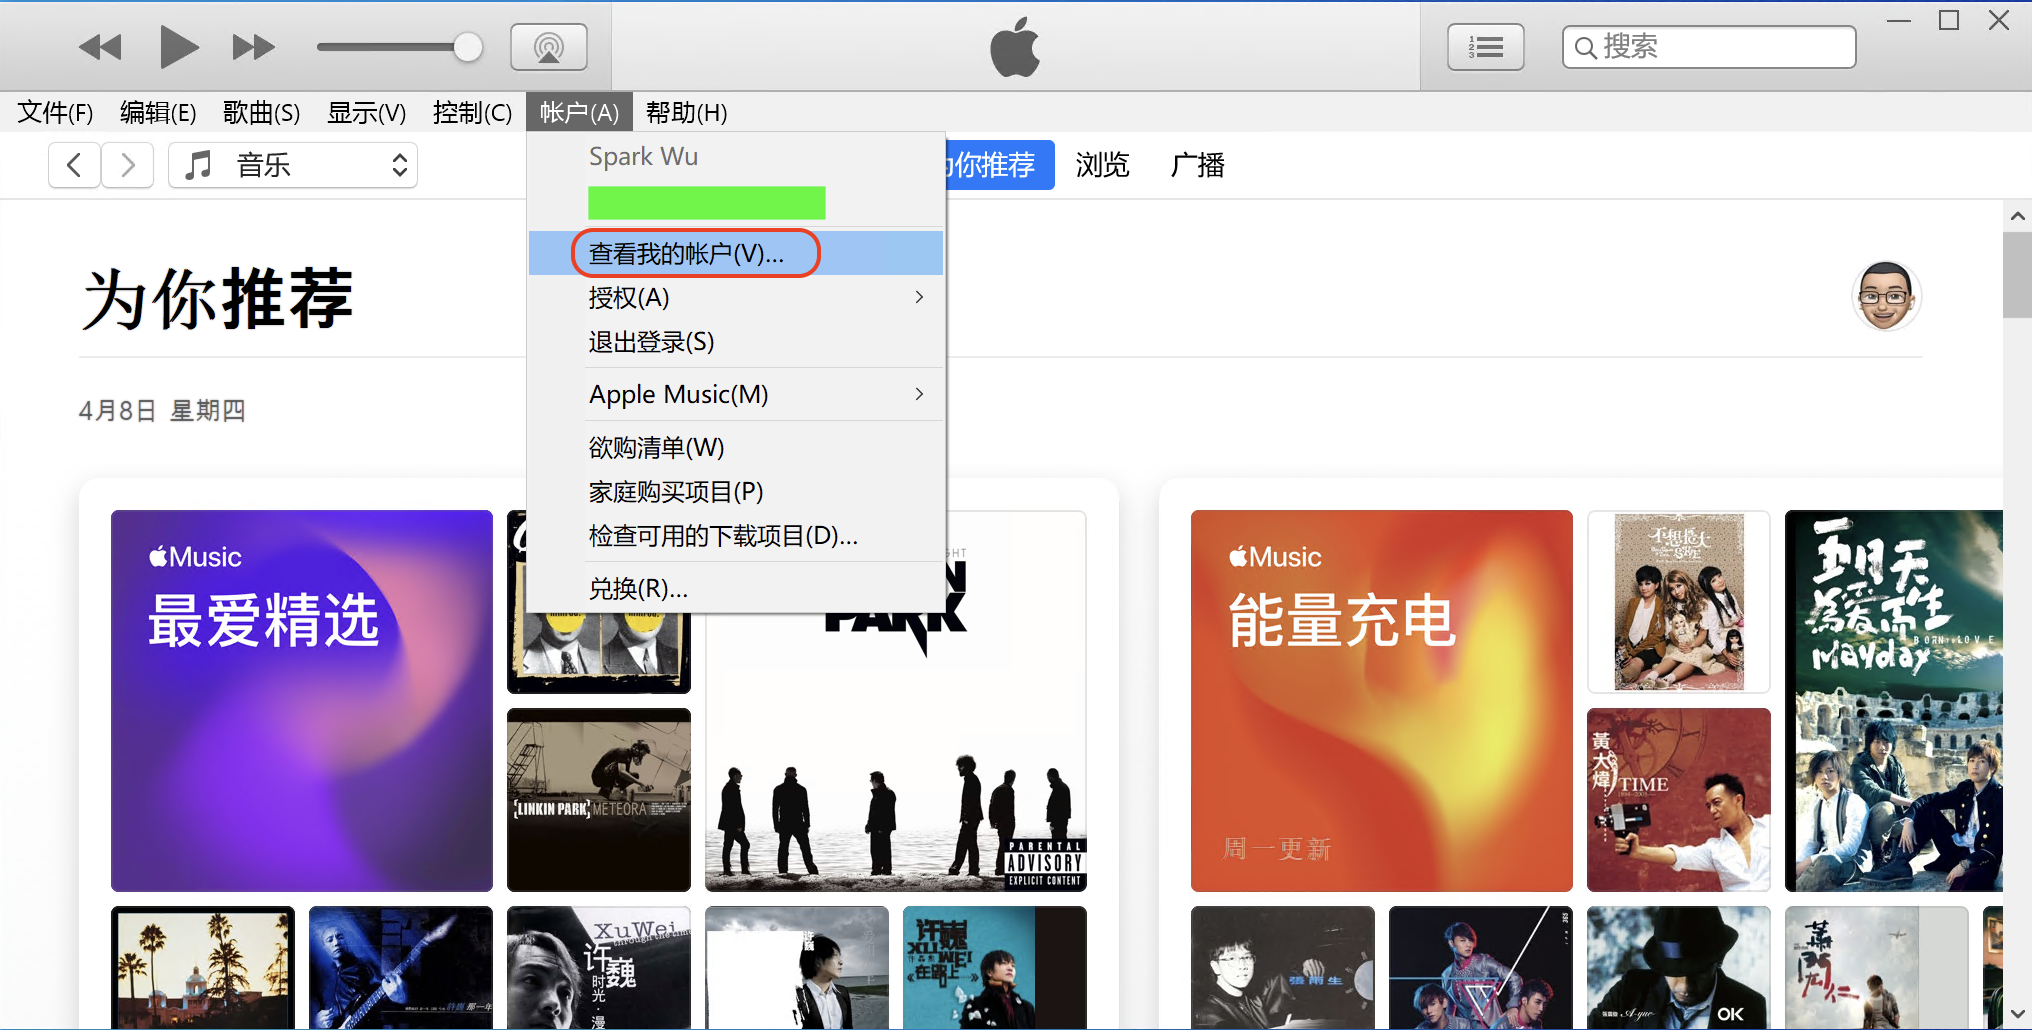Show the Up Next list icon
Viewport: 2032px width, 1030px height.
1485,47
